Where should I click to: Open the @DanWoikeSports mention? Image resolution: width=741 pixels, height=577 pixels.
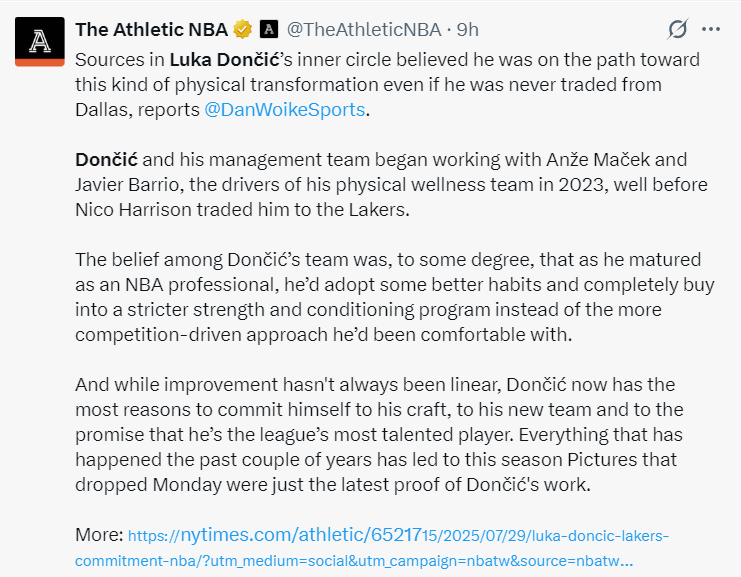(x=284, y=109)
